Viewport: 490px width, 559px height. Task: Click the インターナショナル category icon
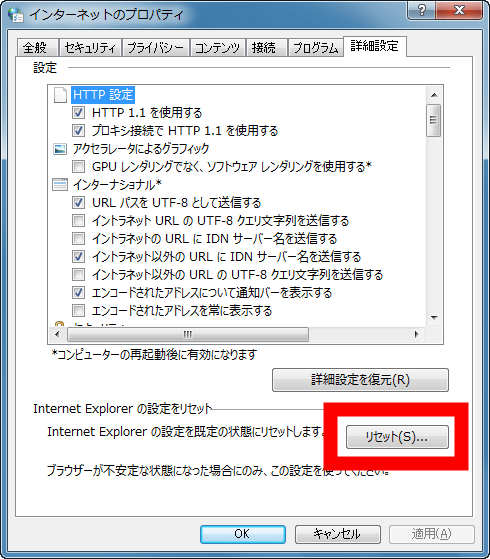point(60,185)
